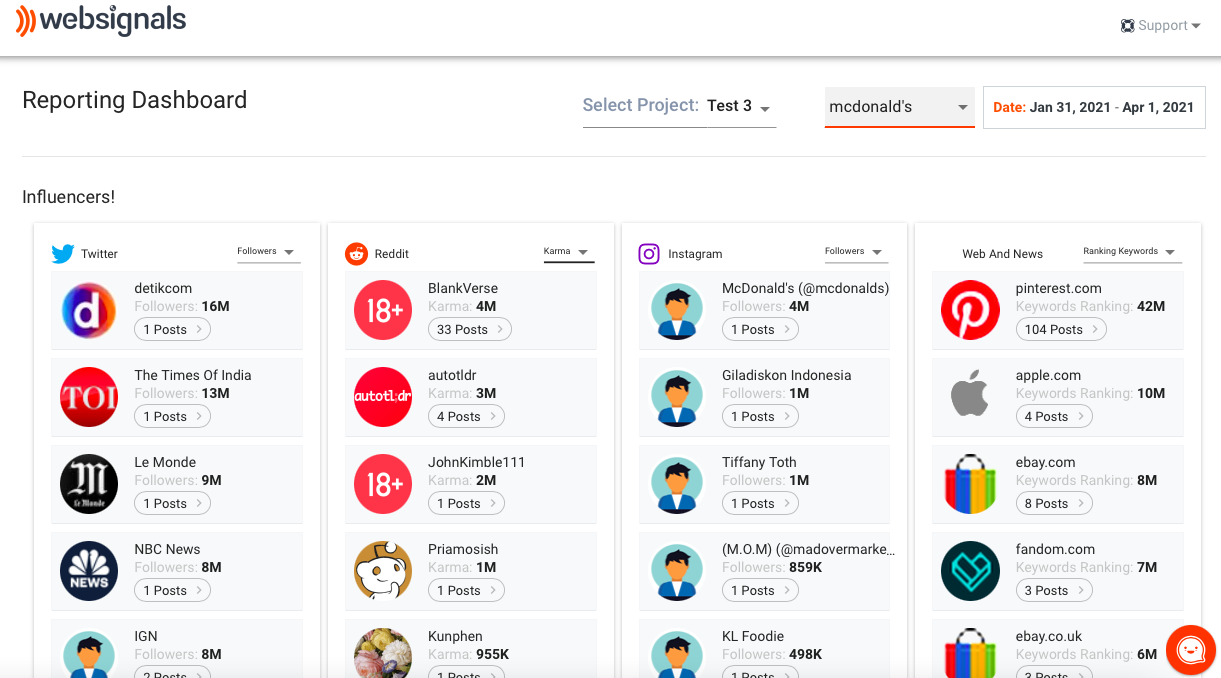Click the Instagram logo icon
This screenshot has width=1221, height=678.
[649, 254]
